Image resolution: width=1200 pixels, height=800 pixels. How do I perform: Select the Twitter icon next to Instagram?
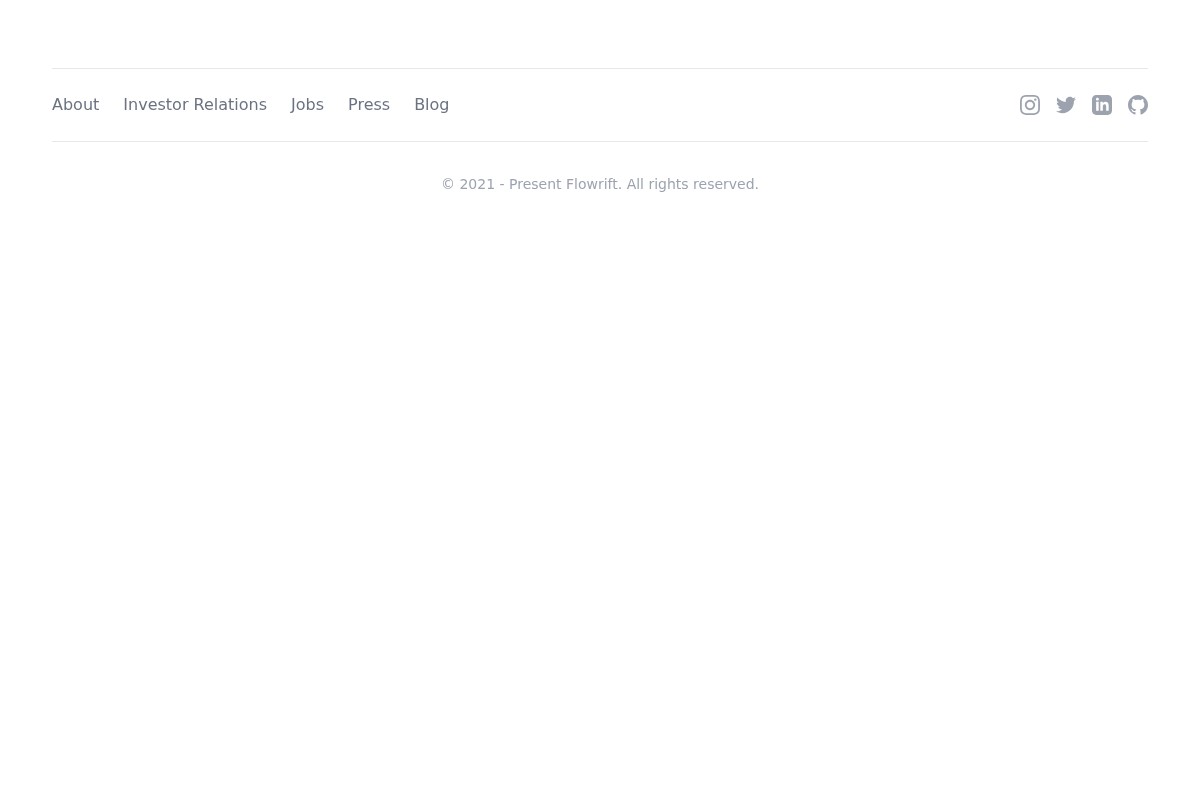coord(1066,105)
